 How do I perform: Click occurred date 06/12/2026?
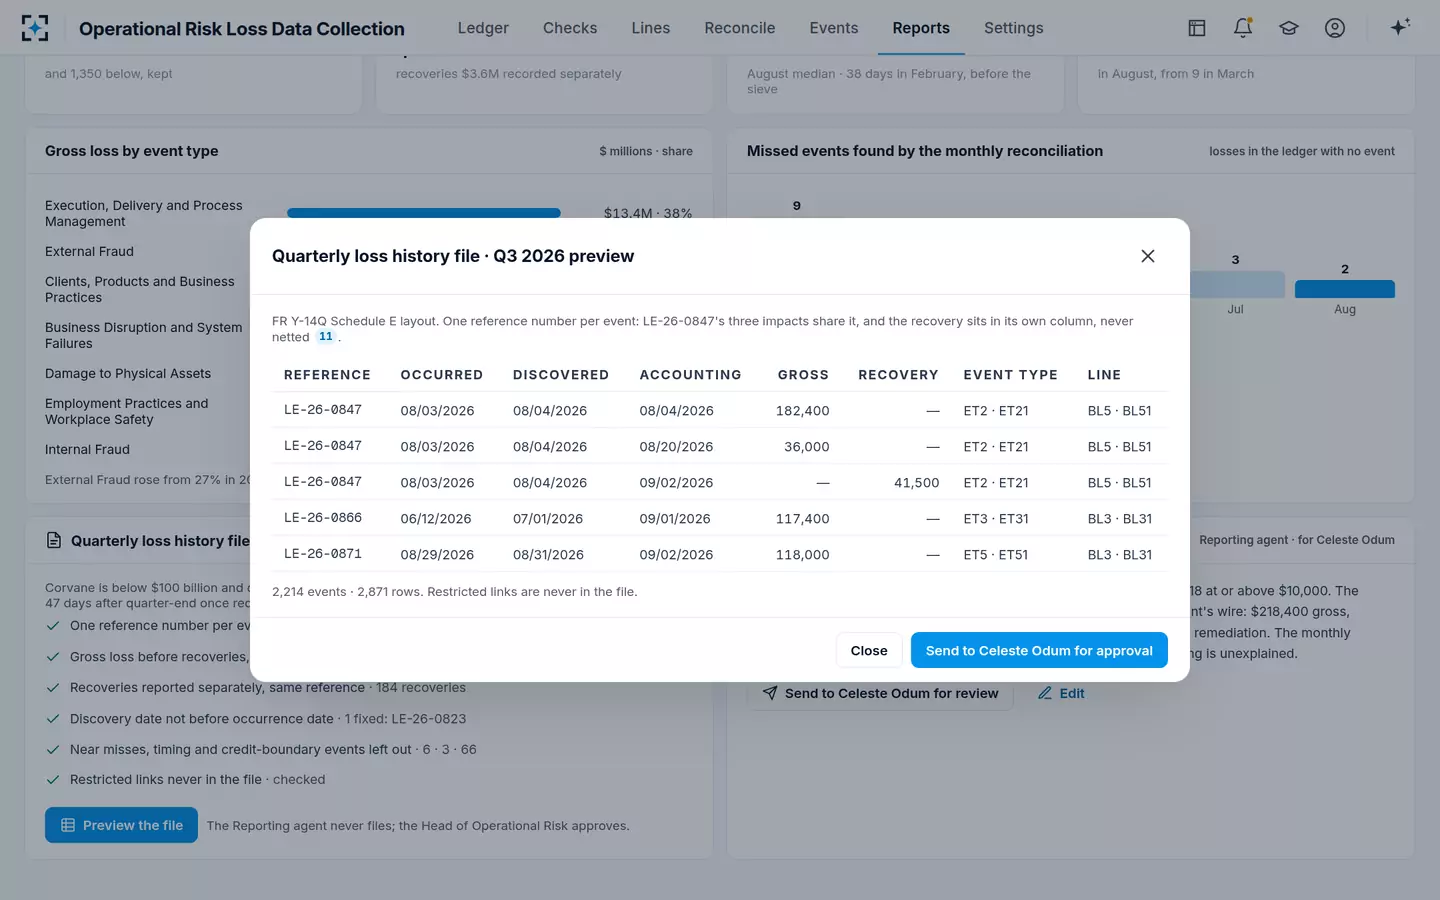pyautogui.click(x=436, y=519)
